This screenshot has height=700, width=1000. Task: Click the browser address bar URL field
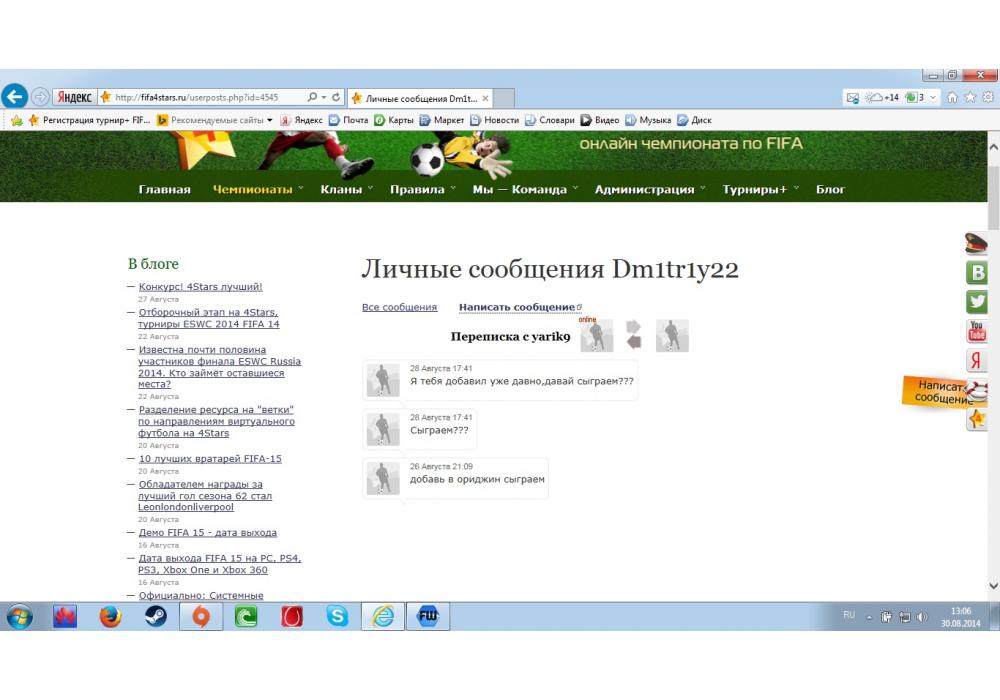tap(200, 98)
